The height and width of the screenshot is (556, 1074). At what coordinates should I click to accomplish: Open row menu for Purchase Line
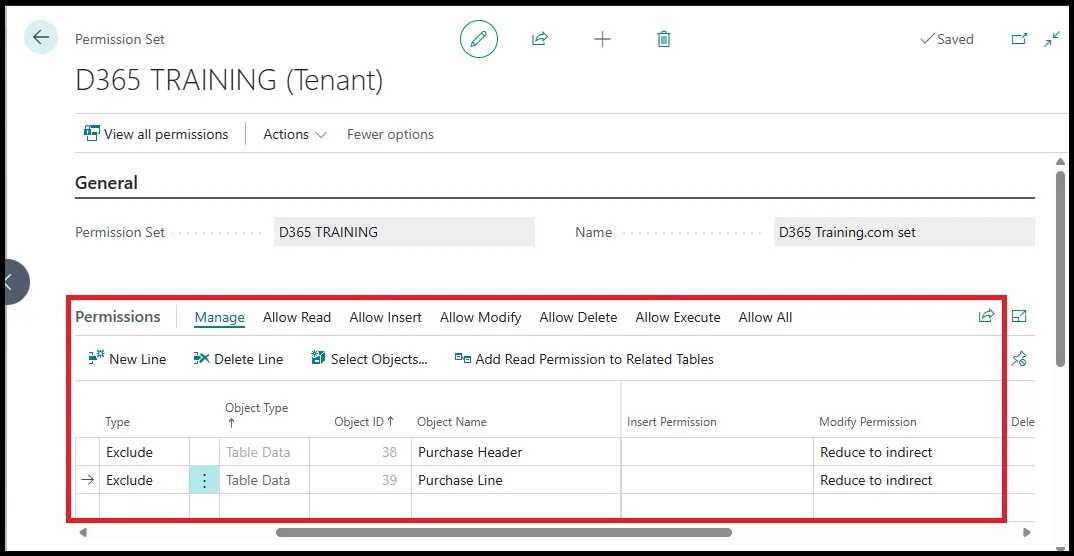(204, 480)
